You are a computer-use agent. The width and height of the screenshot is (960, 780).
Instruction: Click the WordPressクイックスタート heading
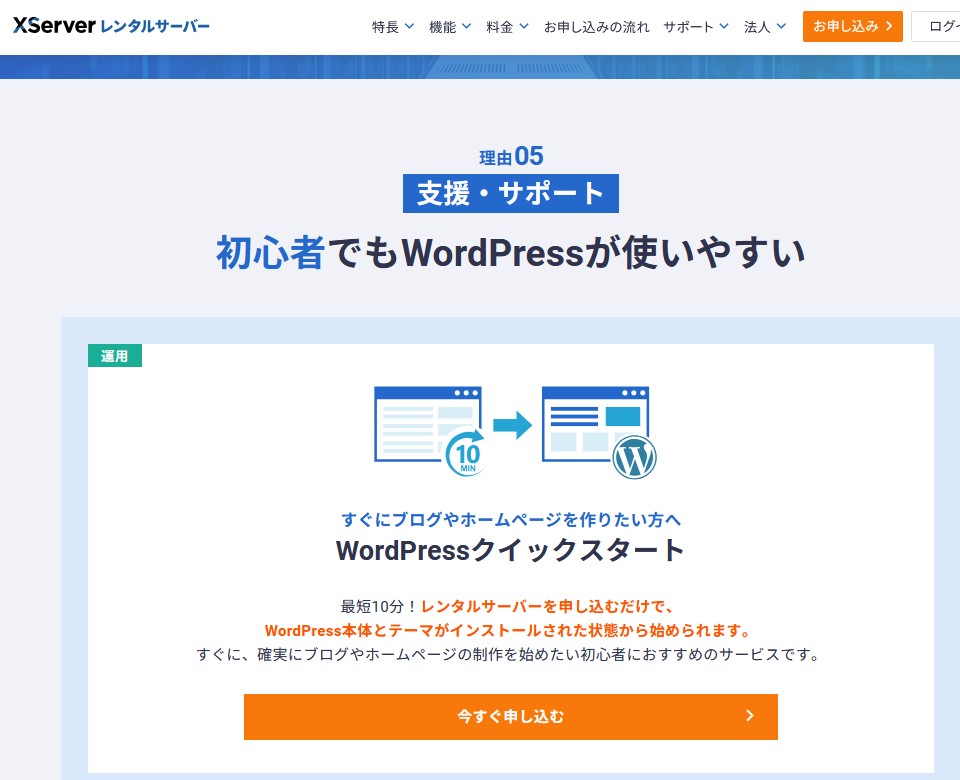point(510,550)
